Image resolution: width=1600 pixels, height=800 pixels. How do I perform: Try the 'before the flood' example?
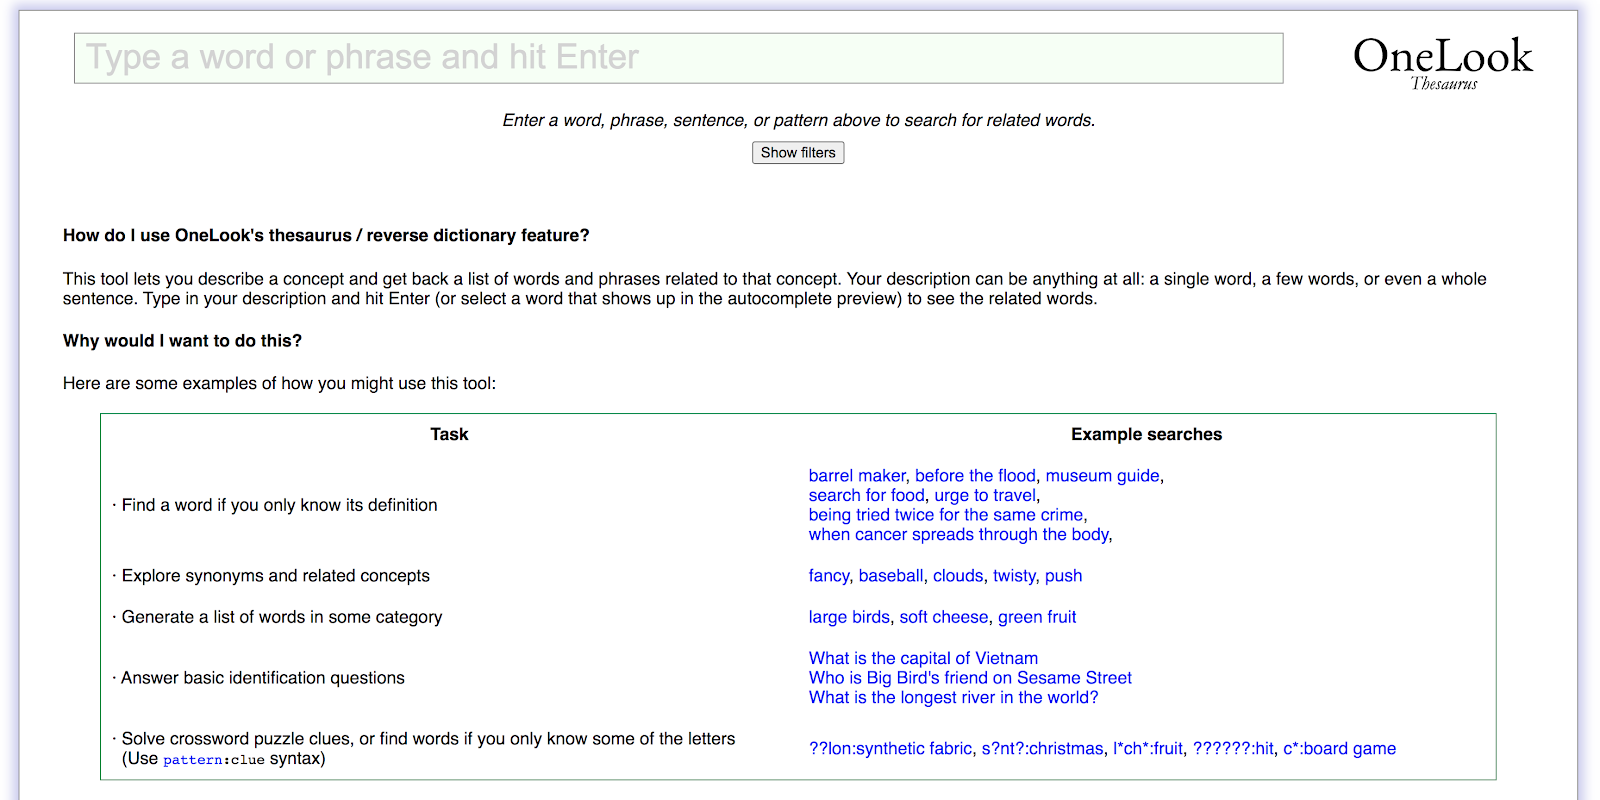click(x=975, y=476)
